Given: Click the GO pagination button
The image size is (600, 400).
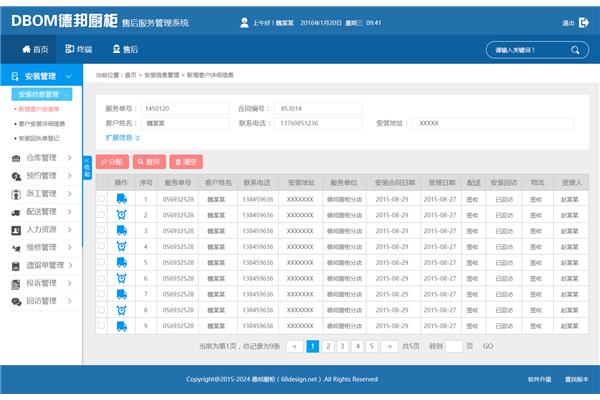Looking at the screenshot, I should (488, 346).
